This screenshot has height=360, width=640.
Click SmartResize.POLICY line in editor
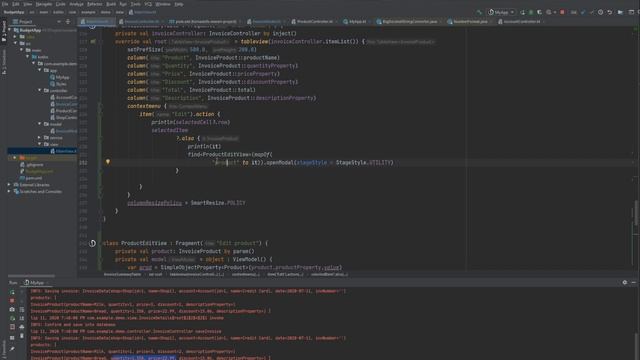[187, 203]
